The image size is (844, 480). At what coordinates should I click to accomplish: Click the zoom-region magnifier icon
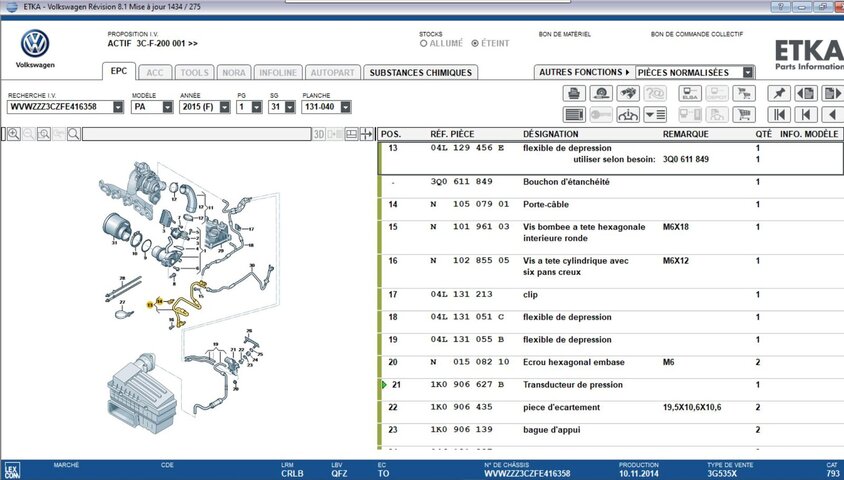click(44, 134)
